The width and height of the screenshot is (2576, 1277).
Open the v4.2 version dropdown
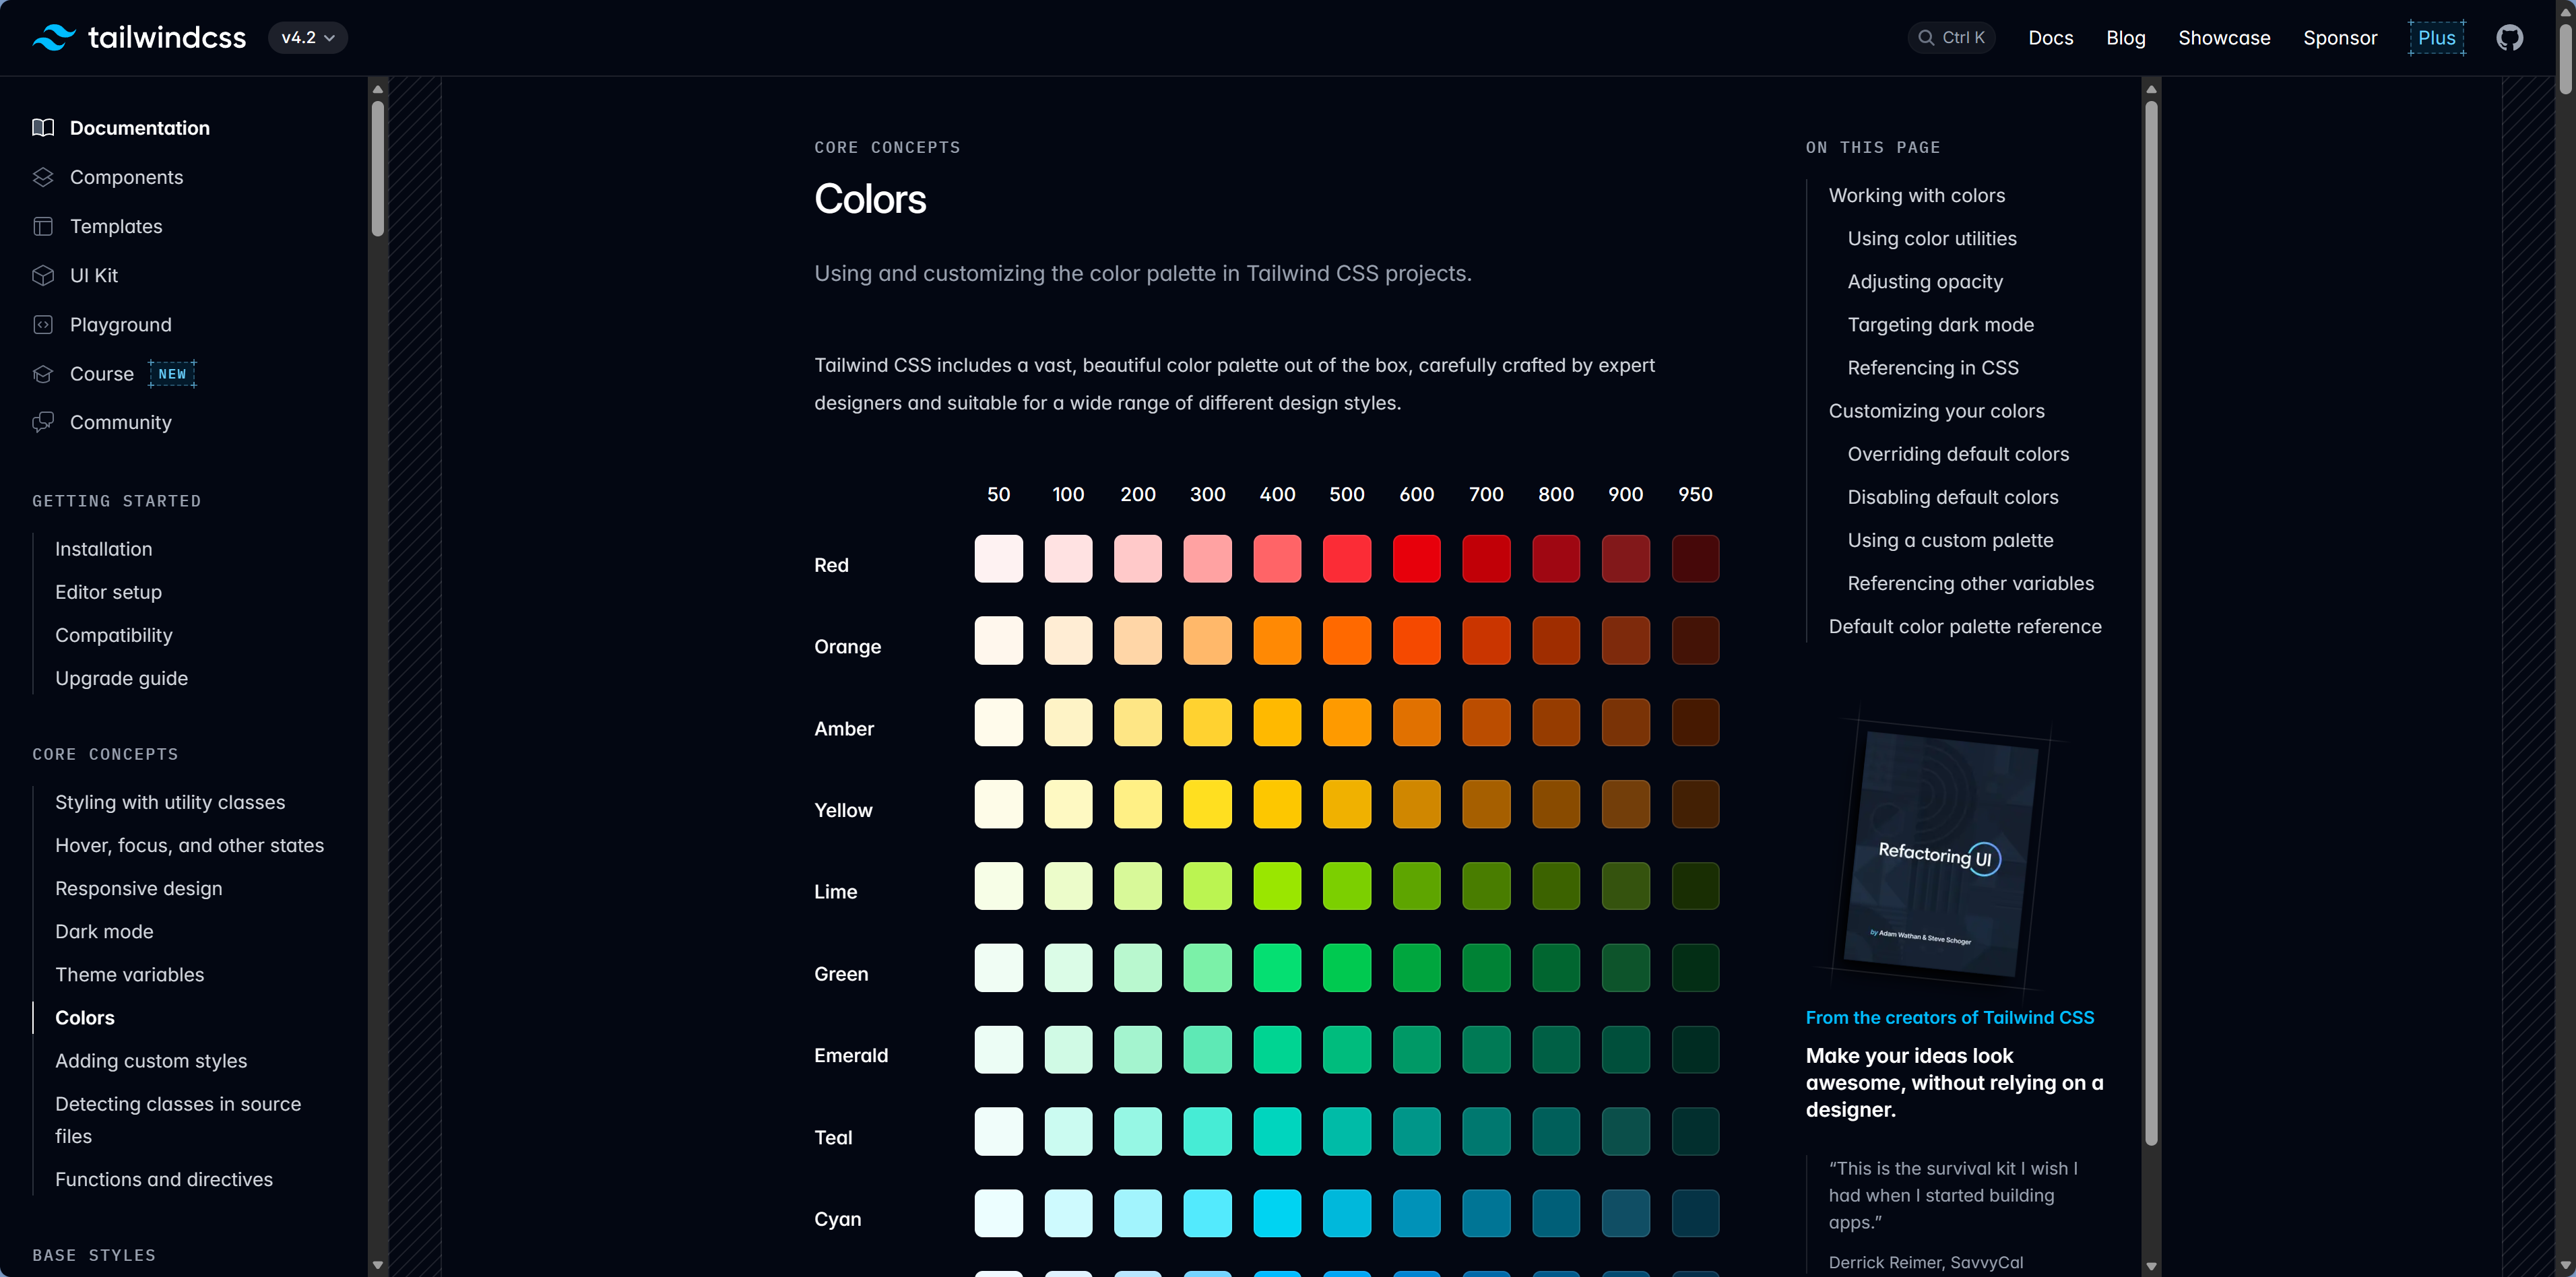point(307,38)
